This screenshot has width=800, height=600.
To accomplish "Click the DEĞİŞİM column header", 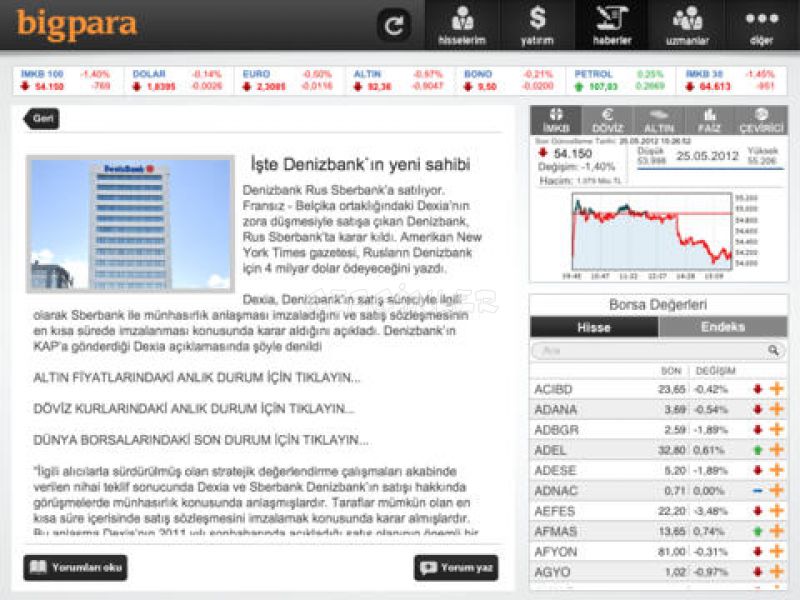I will (715, 371).
